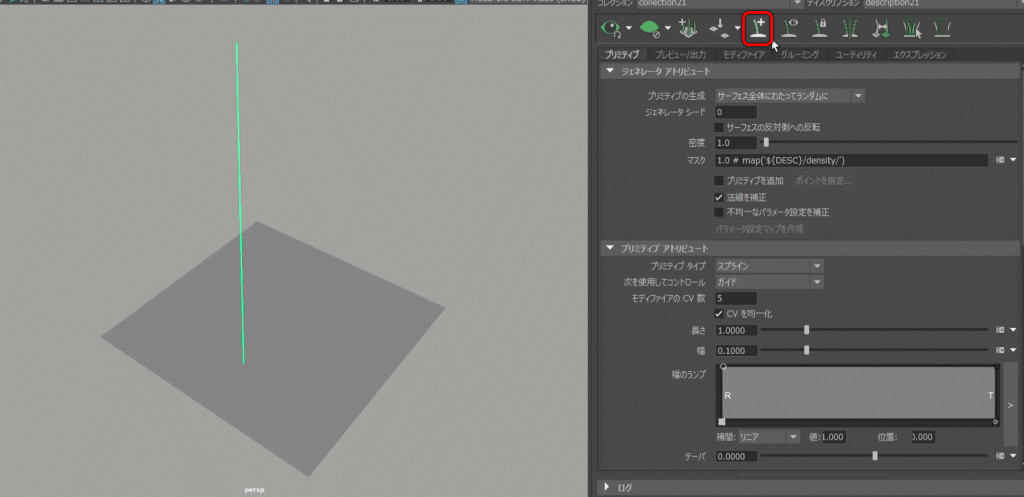Viewport: 1024px width, 497px height.
Task: Click the expression icon beside 長さ slider
Action: [x=1000, y=329]
